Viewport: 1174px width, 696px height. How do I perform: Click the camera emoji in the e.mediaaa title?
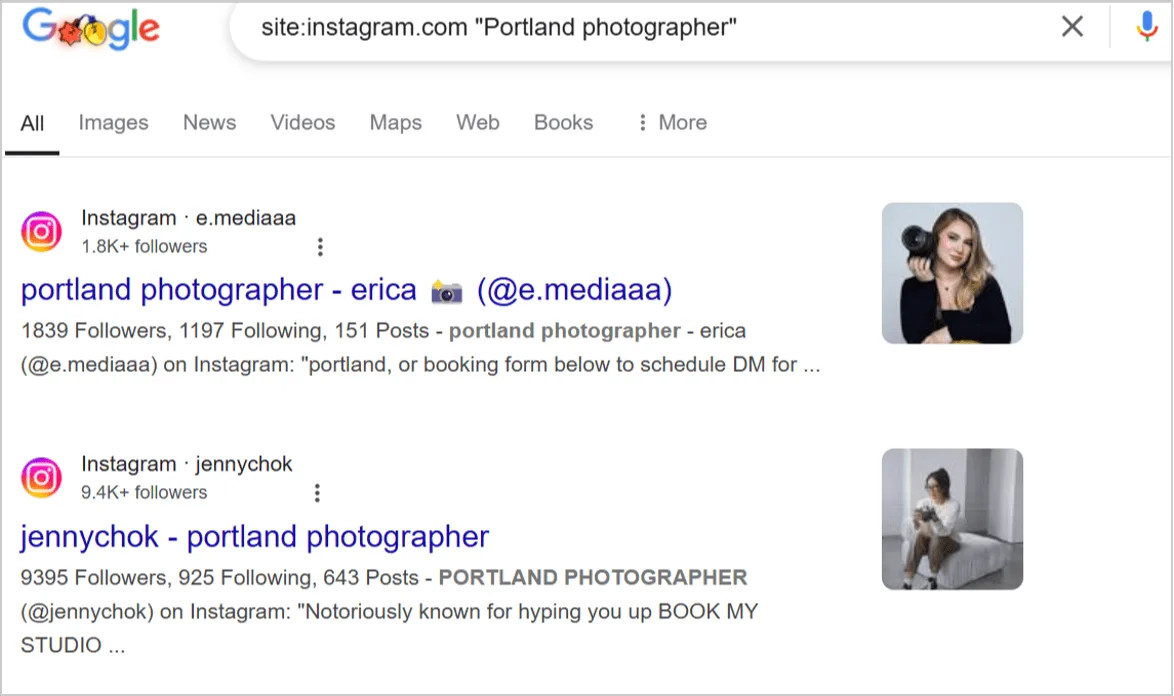point(449,290)
